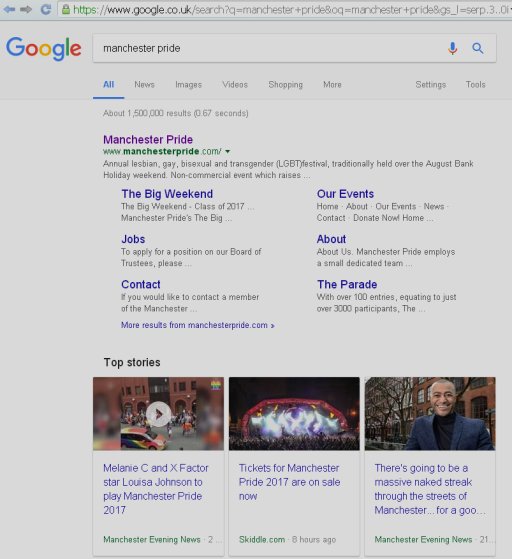Click the With over 100 entries snippet

[x=386, y=303]
